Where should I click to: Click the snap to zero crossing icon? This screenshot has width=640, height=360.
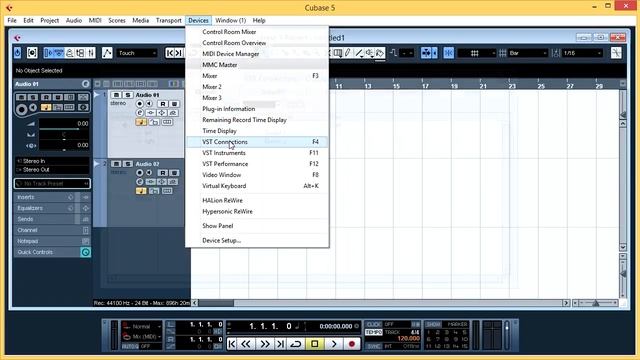[x=616, y=53]
